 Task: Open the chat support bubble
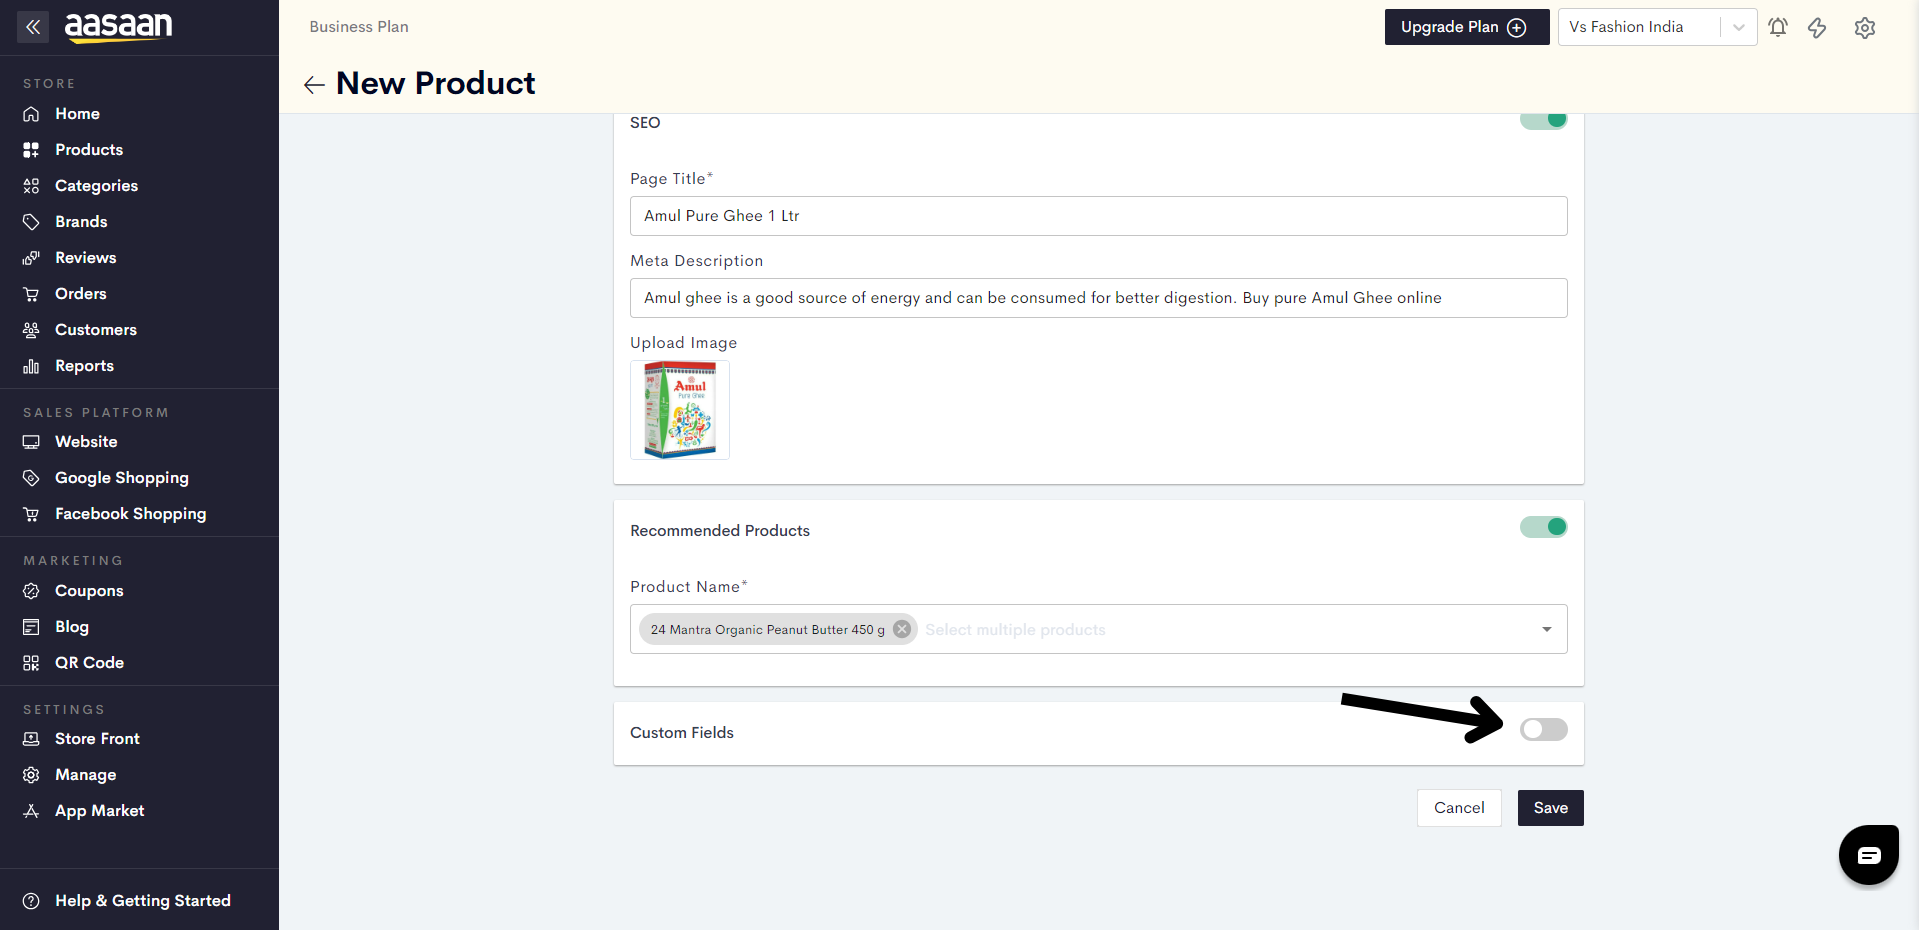click(x=1869, y=855)
